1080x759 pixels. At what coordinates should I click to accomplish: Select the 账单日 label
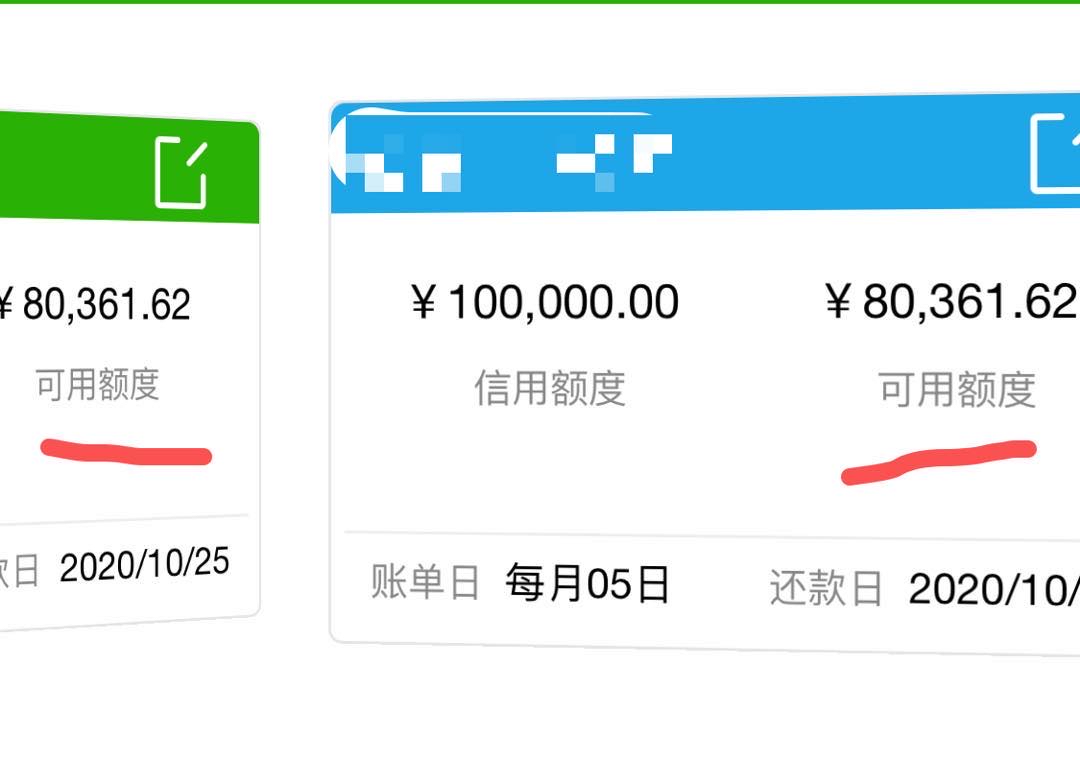pos(426,581)
